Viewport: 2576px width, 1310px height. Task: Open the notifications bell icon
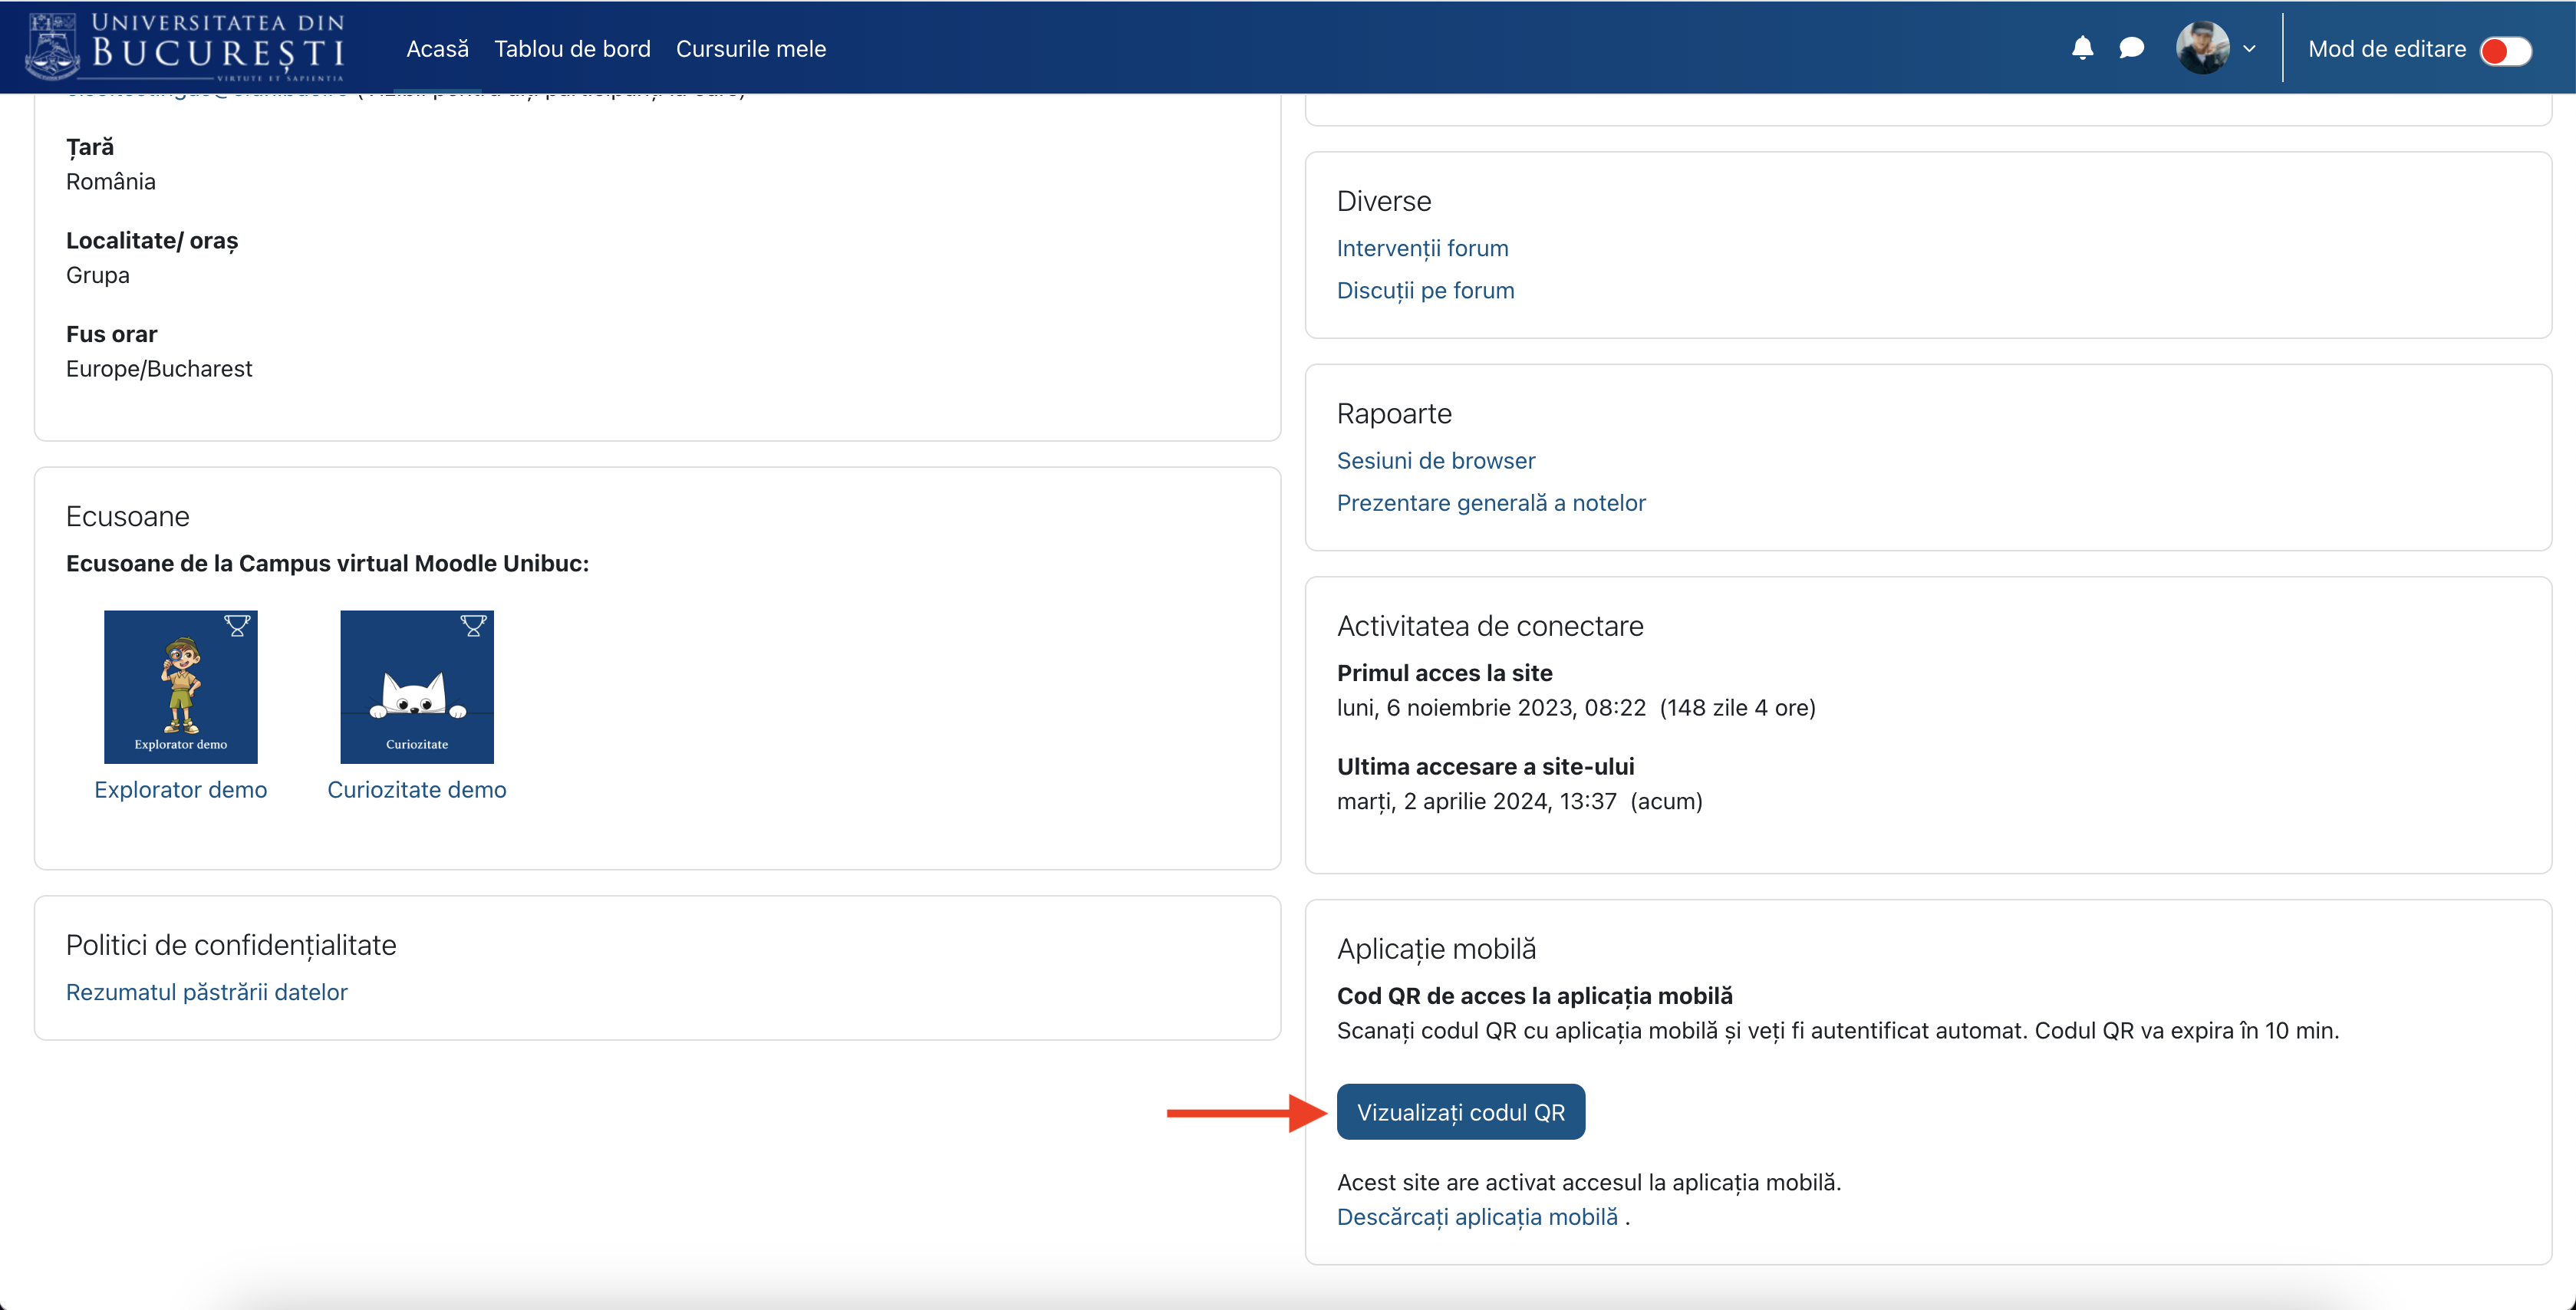pyautogui.click(x=2082, y=48)
